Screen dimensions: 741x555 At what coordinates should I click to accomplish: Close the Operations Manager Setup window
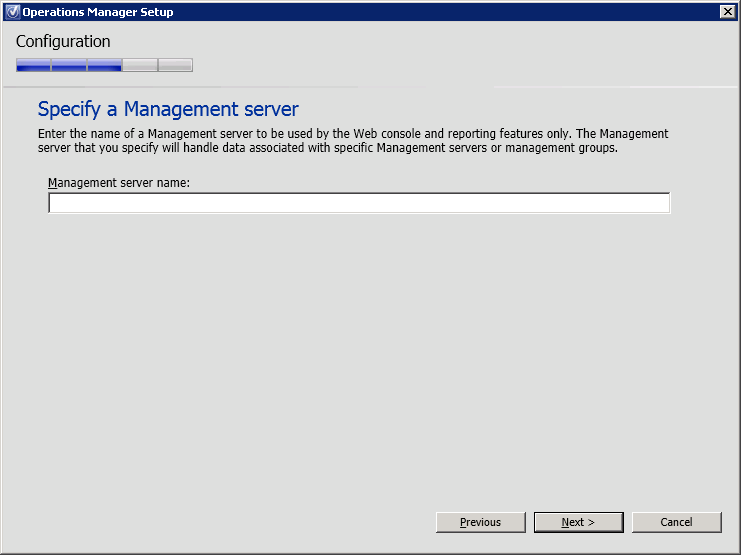tap(727, 12)
